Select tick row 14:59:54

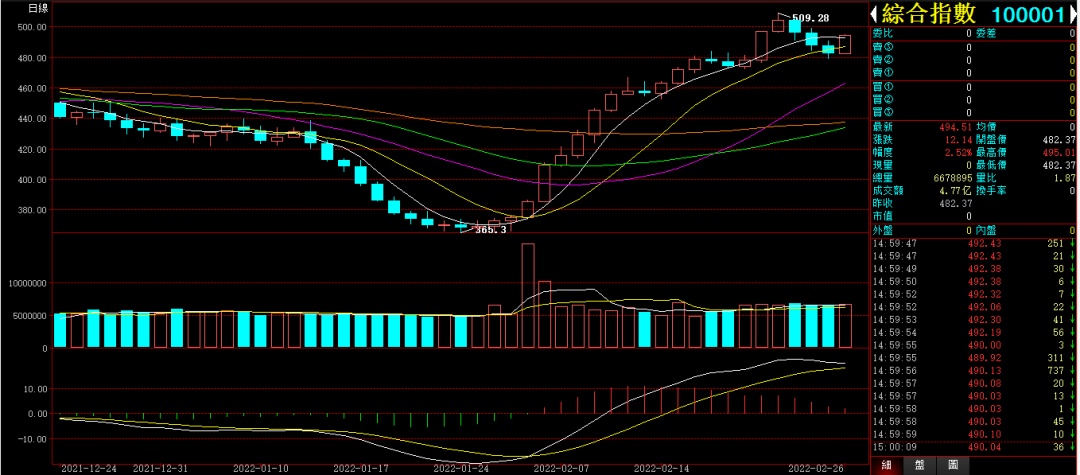click(974, 332)
